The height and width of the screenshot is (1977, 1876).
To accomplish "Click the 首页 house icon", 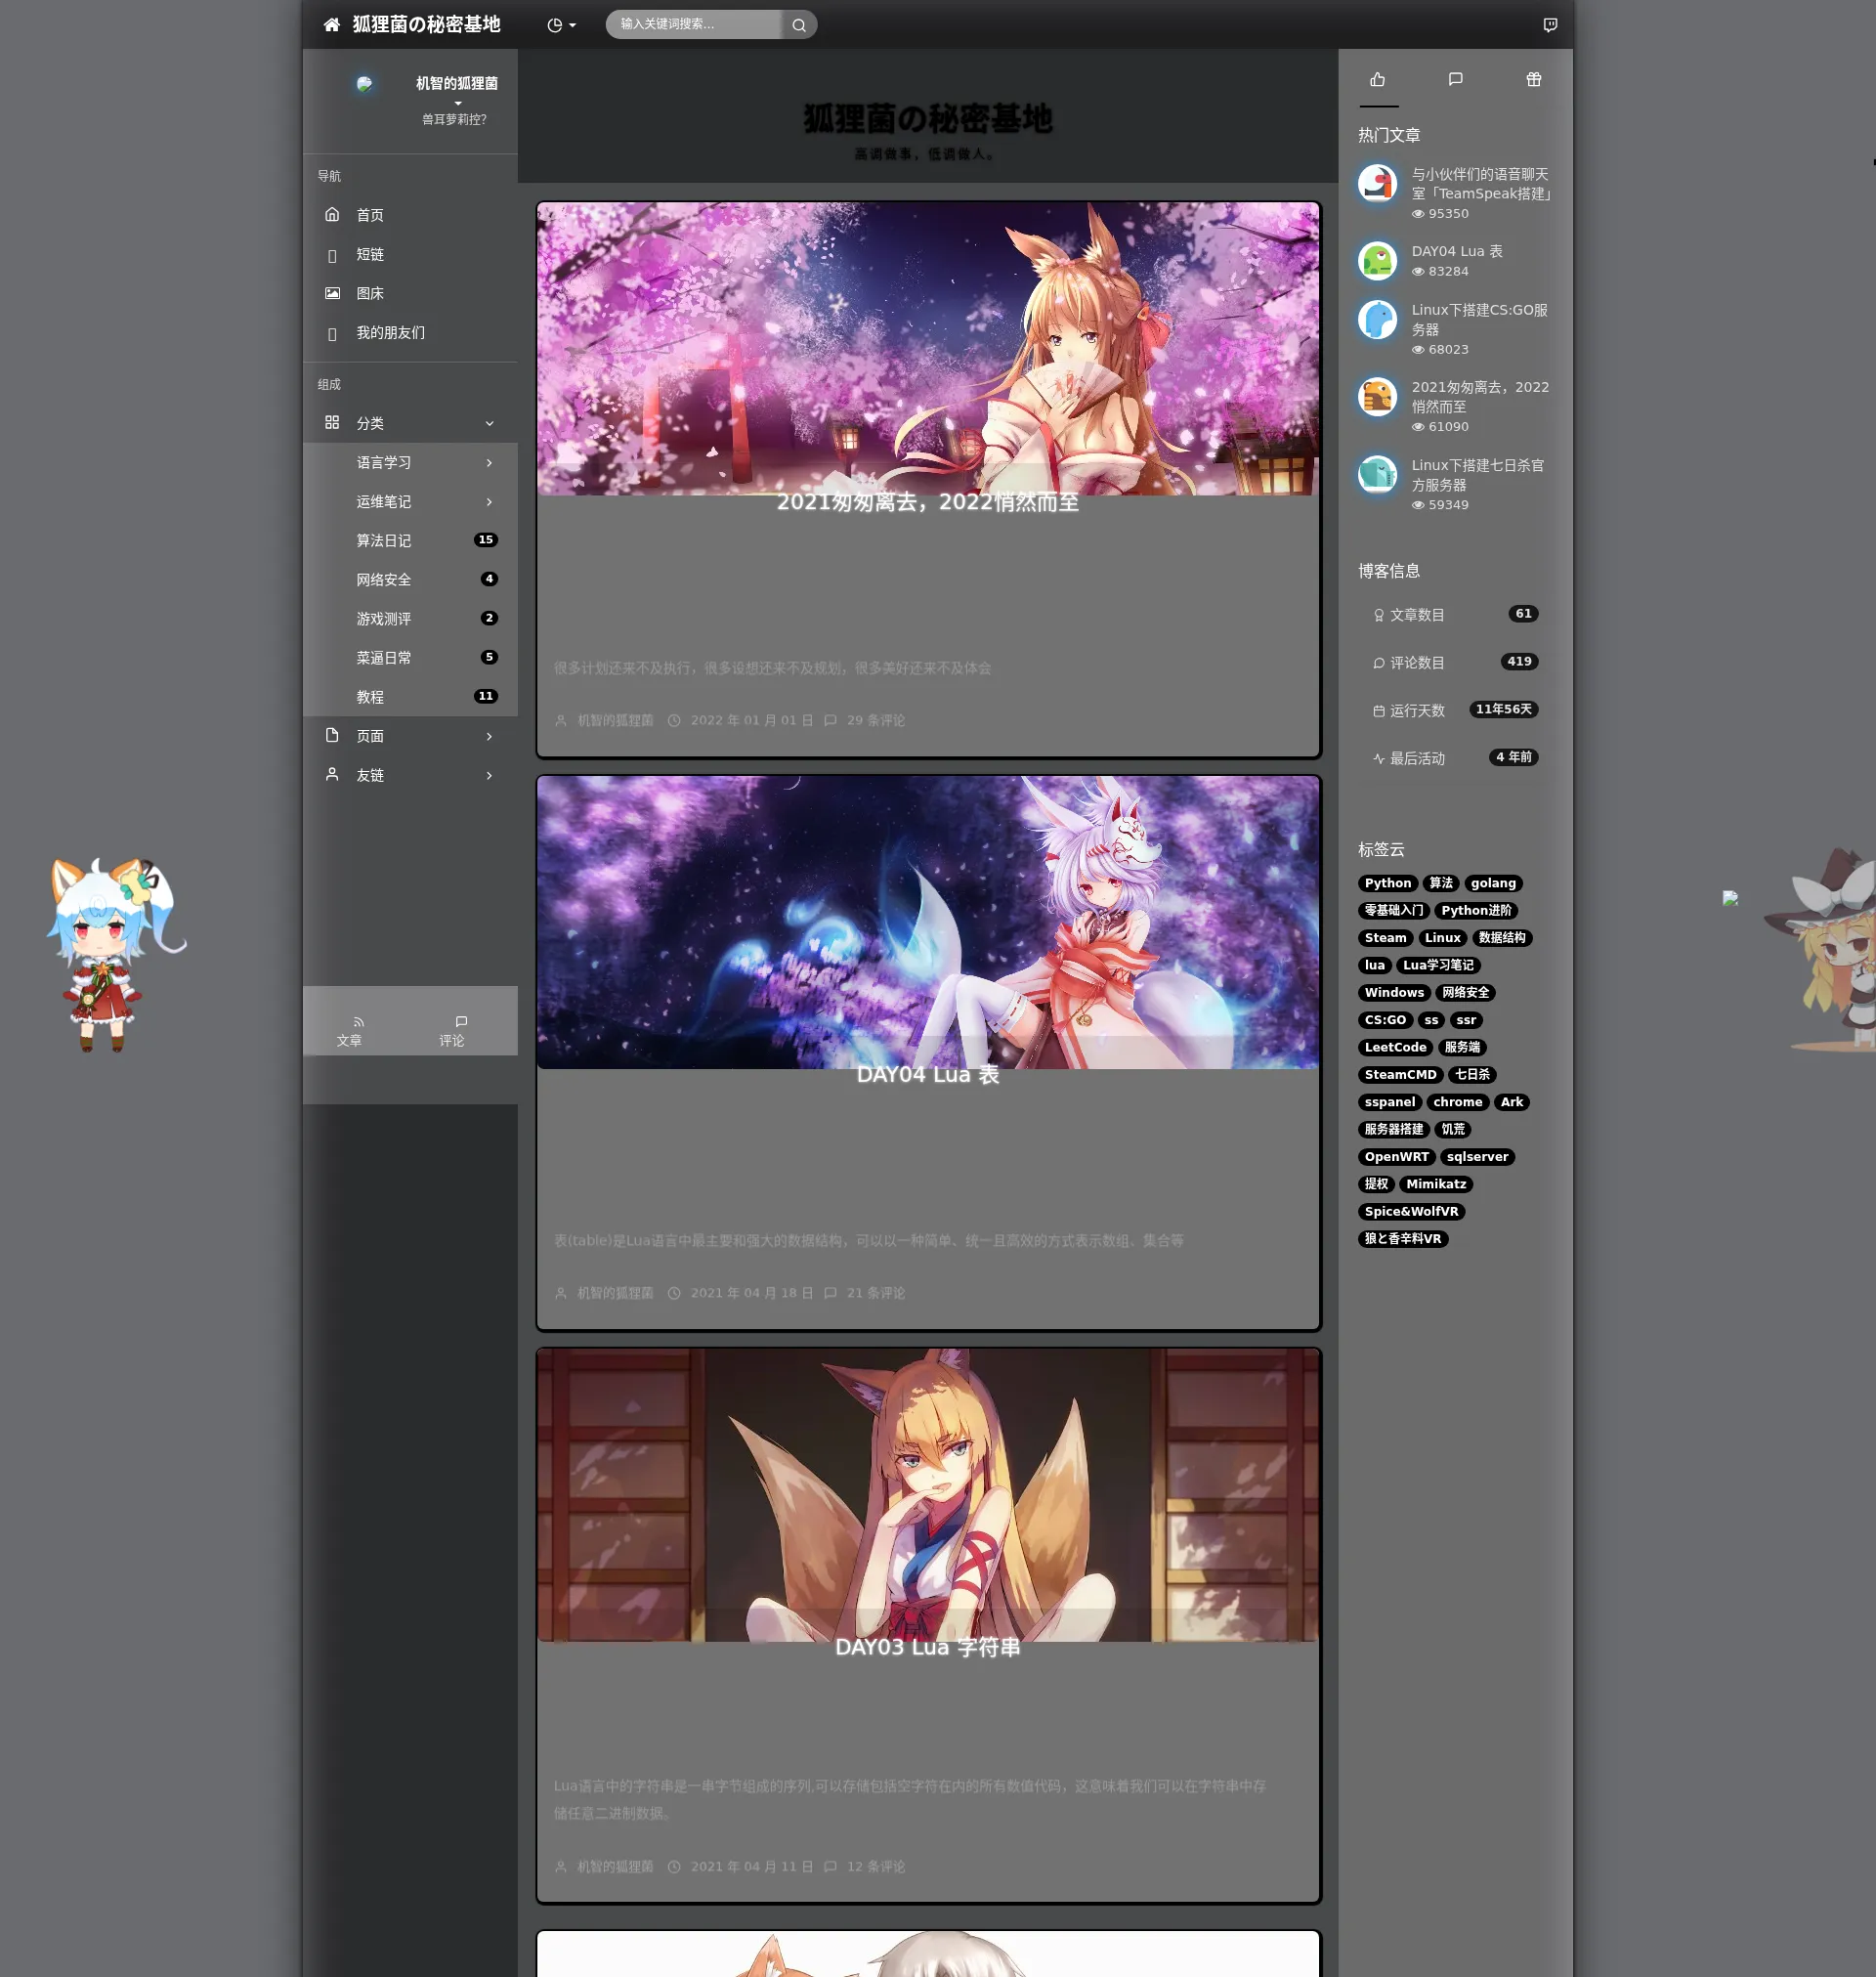I will click(x=332, y=214).
